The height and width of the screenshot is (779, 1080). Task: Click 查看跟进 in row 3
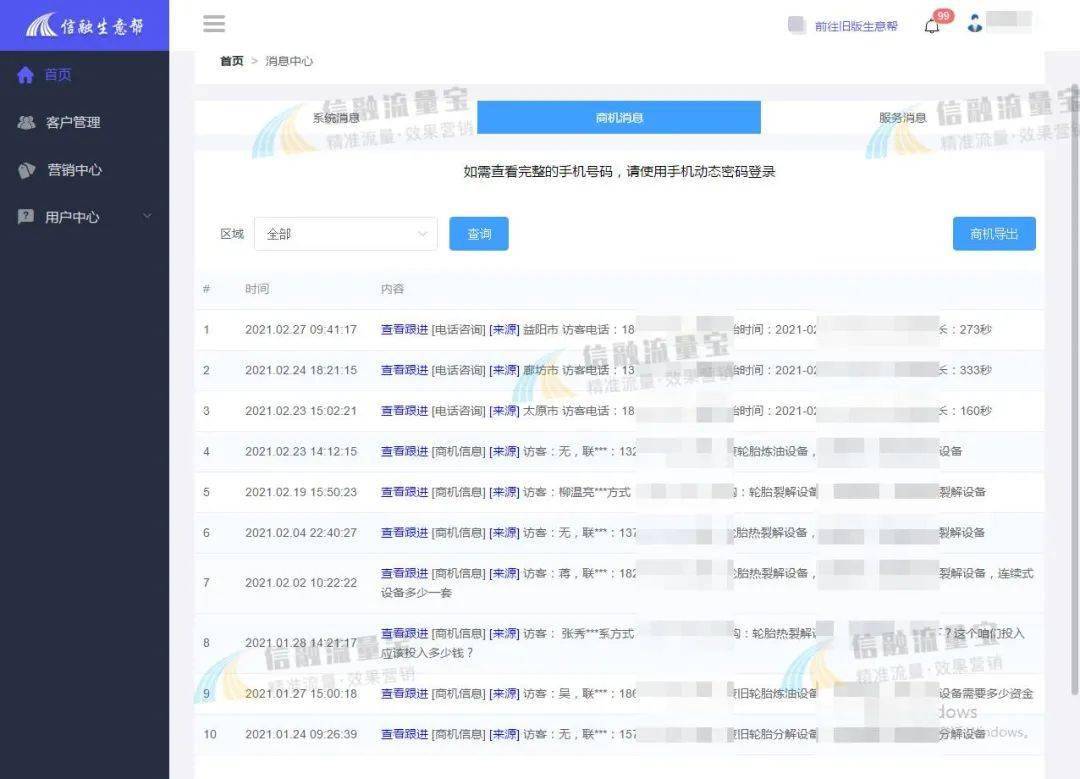point(404,411)
